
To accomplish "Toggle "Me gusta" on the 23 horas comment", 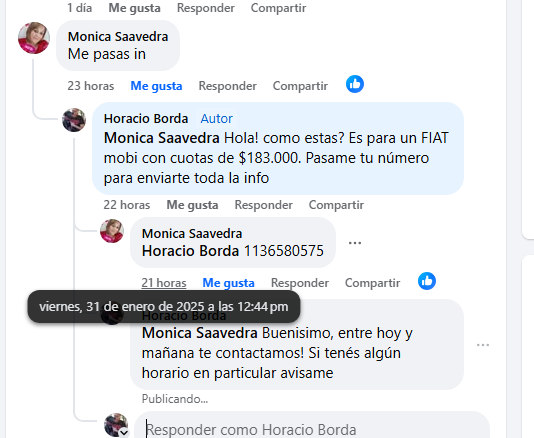I will tap(156, 86).
